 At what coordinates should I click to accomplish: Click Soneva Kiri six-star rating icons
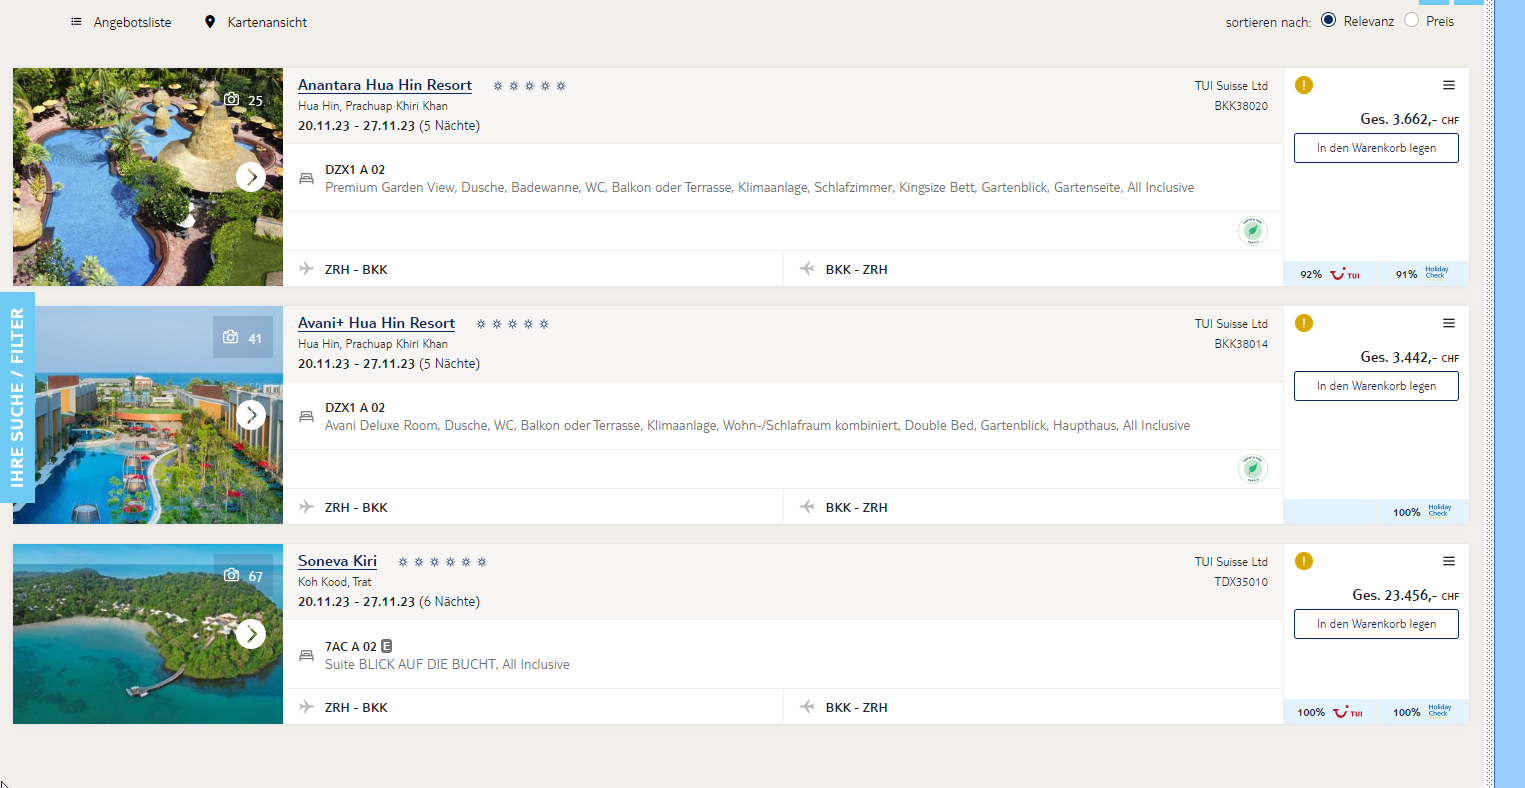point(442,562)
